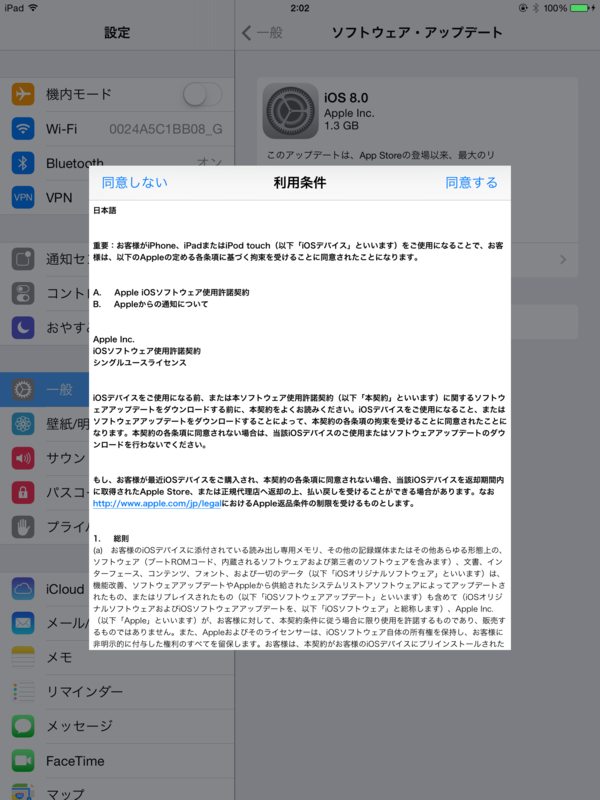Expand the details chevron in the update panel
Image resolution: width=600 pixels, height=800 pixels.
[x=563, y=260]
